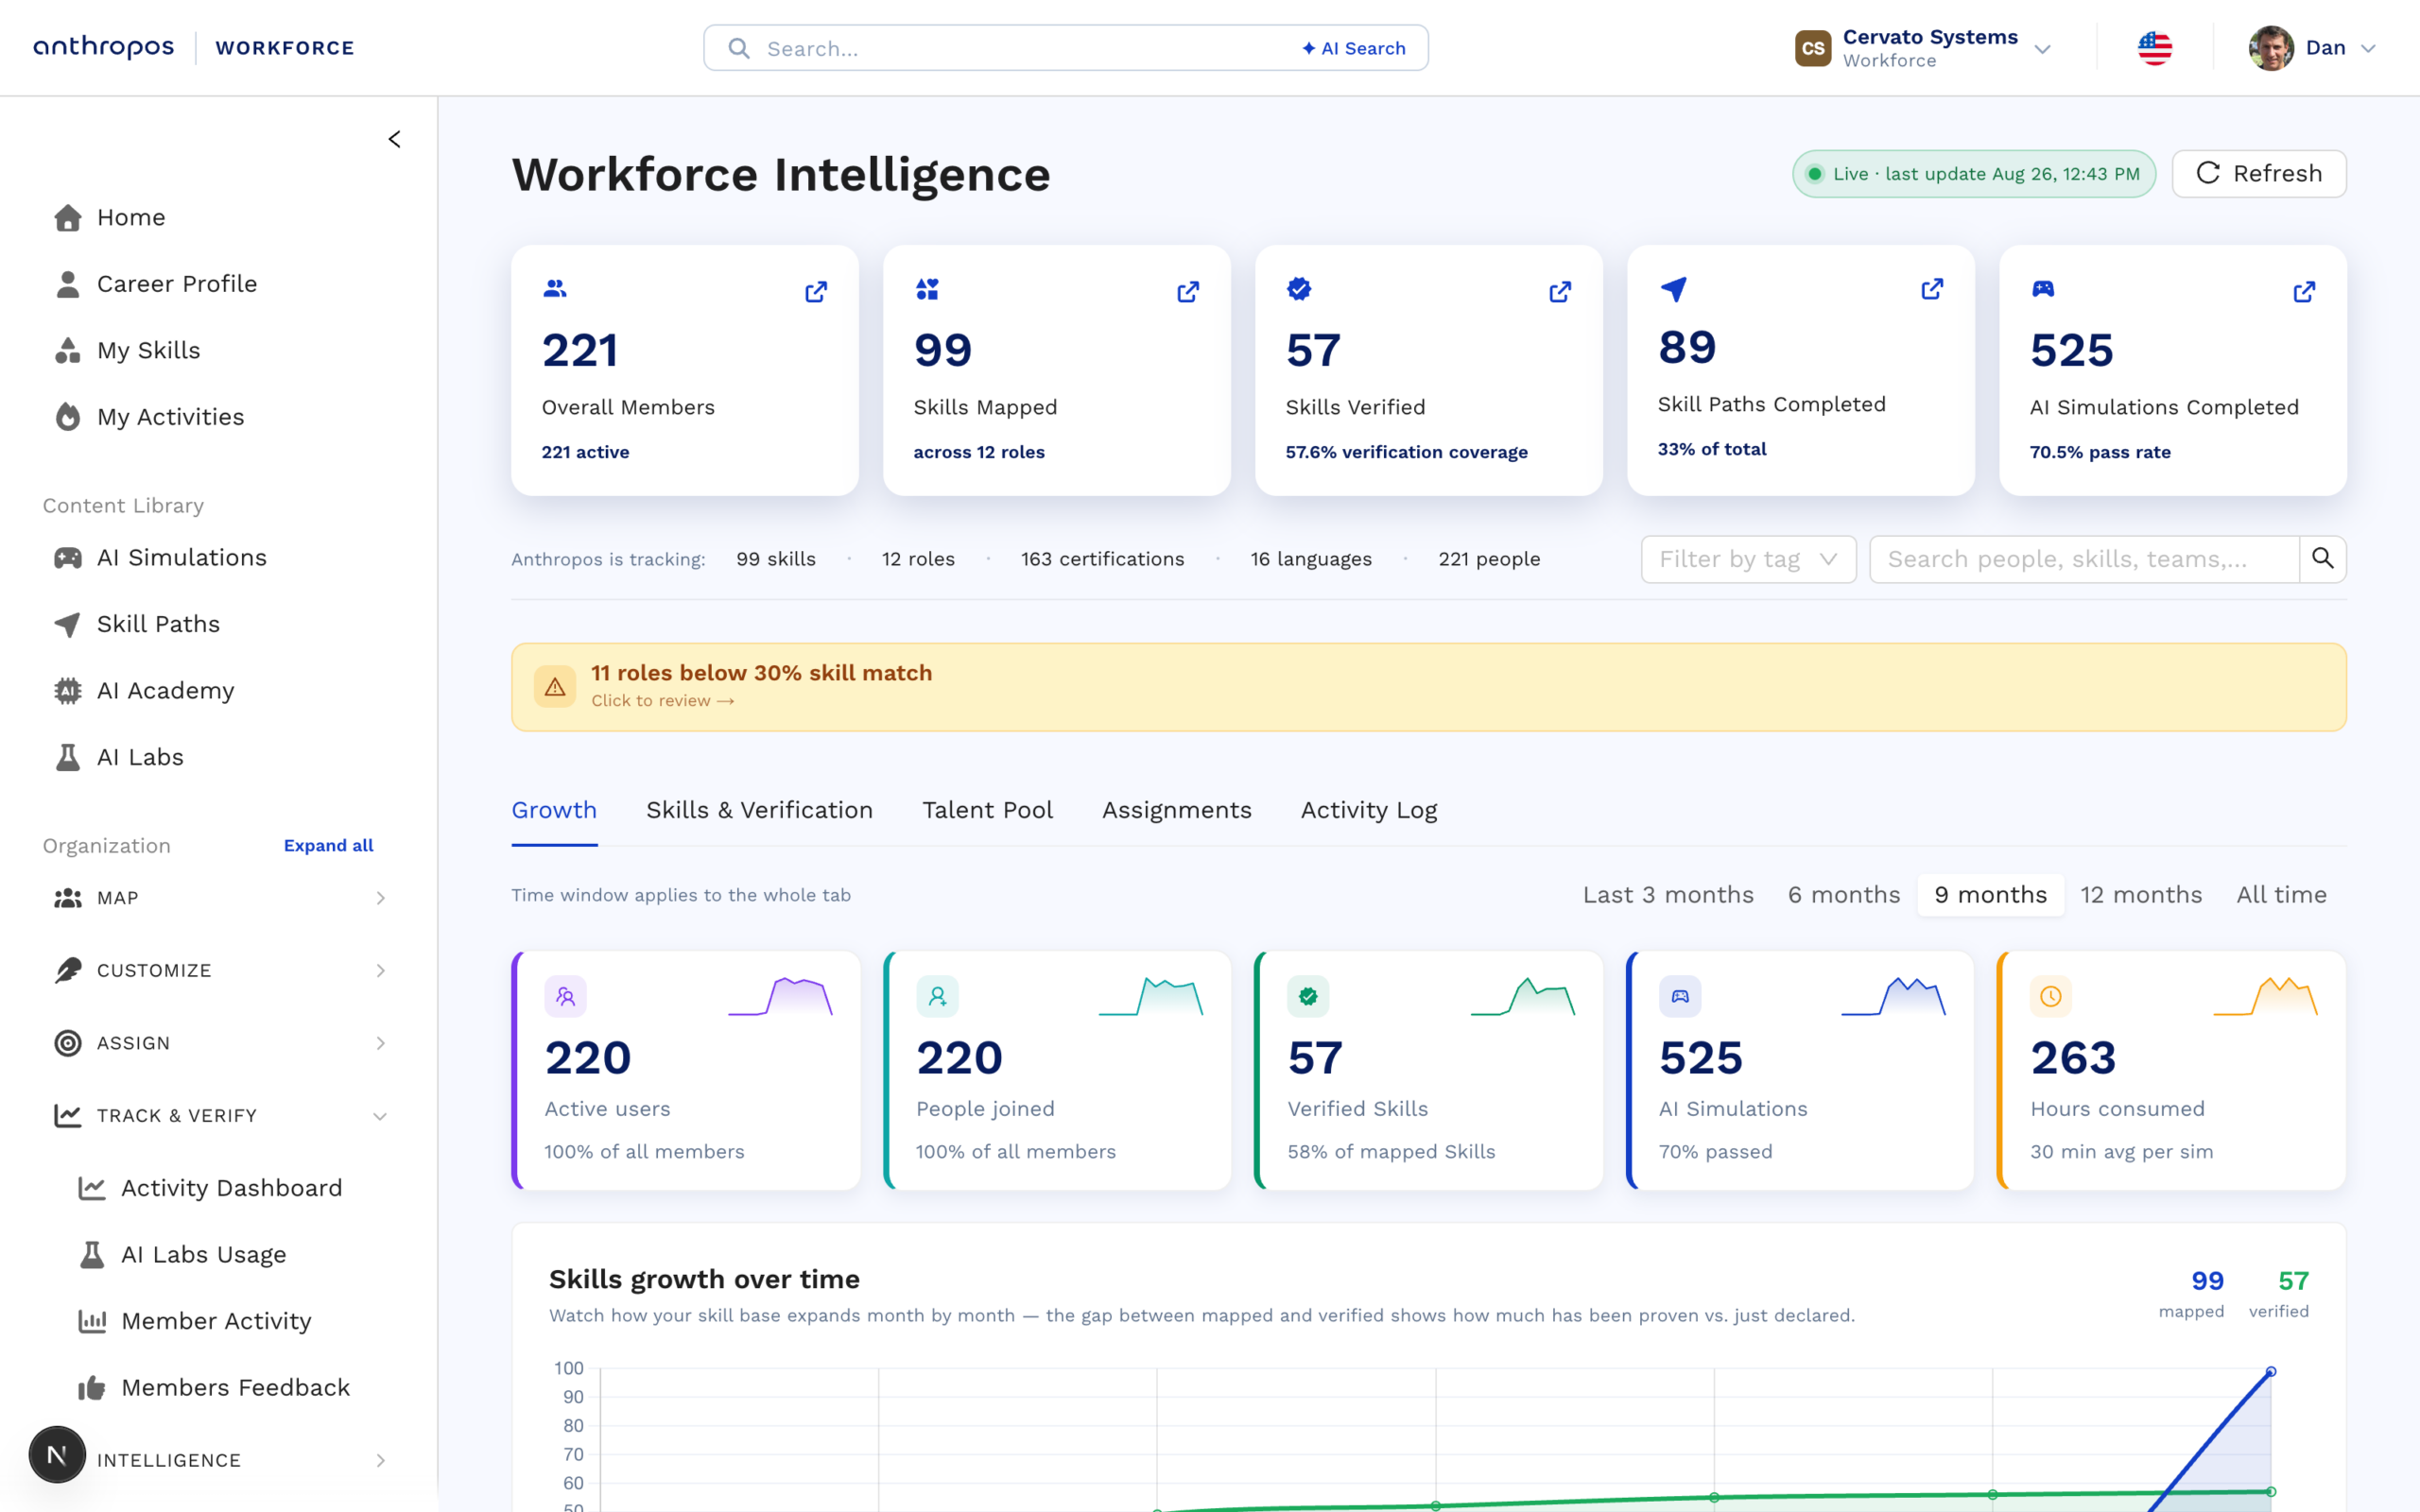Image resolution: width=2420 pixels, height=1512 pixels.
Task: Click the Home icon in sidebar
Action: (x=68, y=217)
